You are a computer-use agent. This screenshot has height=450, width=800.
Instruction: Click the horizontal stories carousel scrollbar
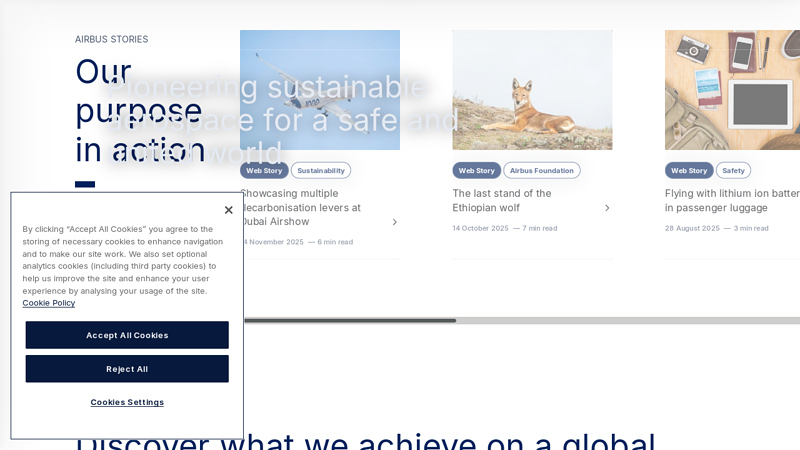point(522,320)
